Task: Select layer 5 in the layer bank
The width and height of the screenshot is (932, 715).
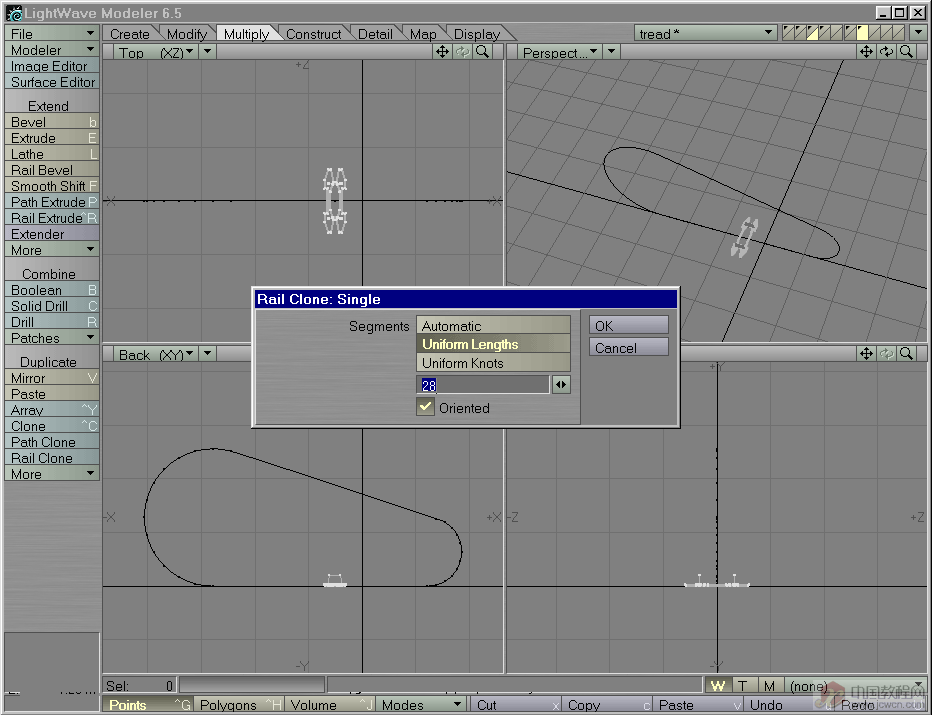Action: click(x=837, y=33)
